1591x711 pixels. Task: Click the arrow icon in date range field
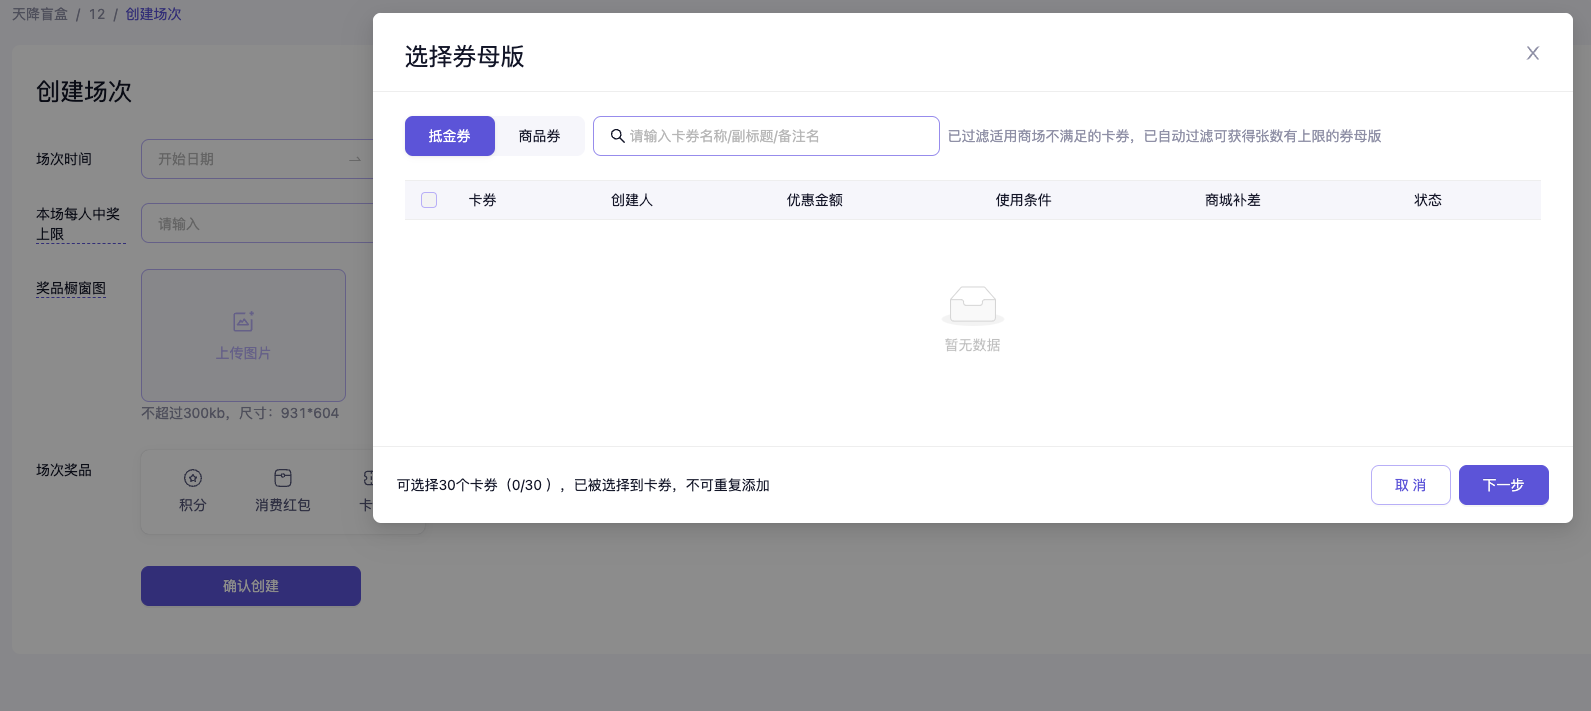pyautogui.click(x=355, y=159)
